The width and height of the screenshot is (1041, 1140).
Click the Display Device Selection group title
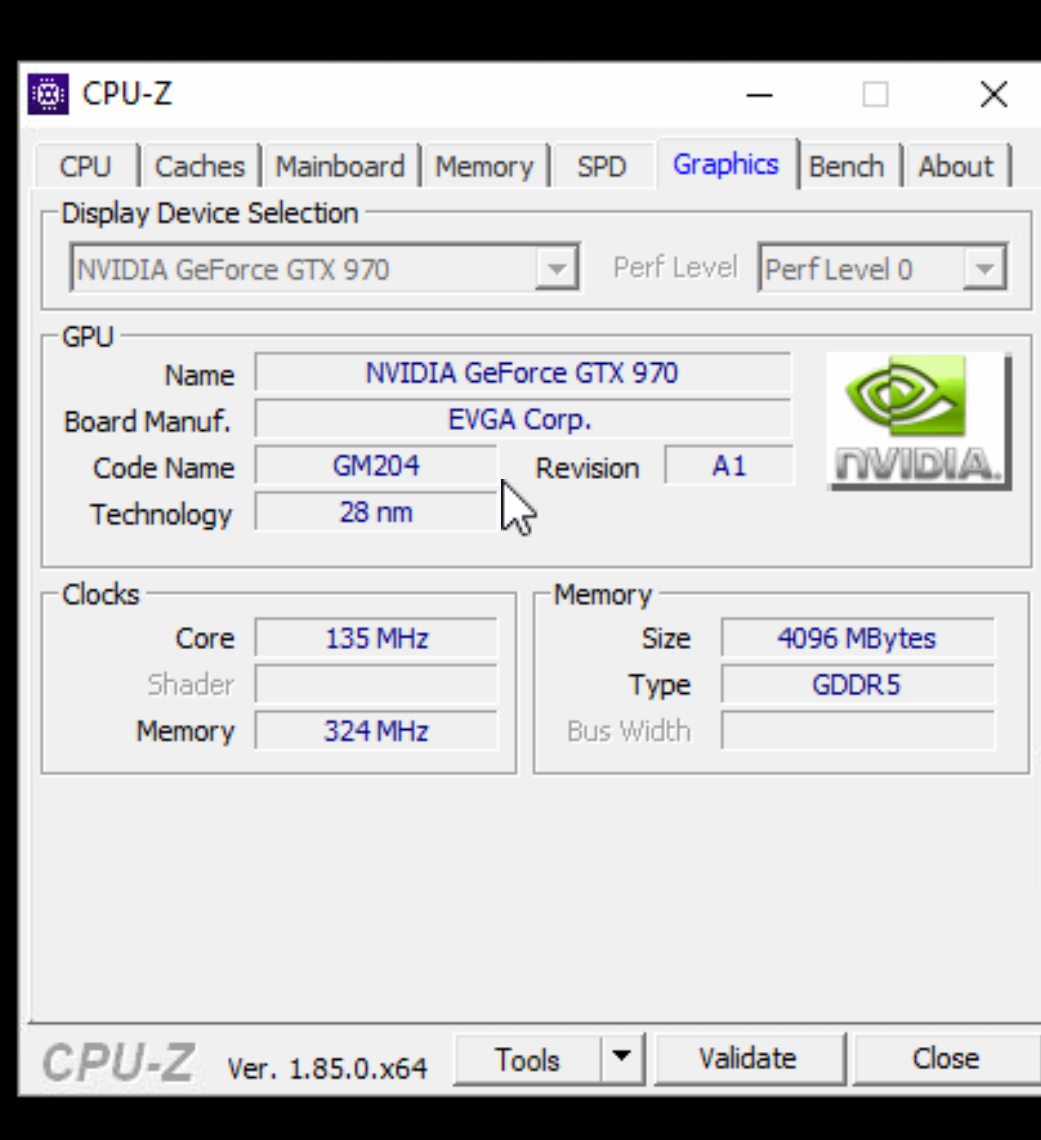[210, 214]
